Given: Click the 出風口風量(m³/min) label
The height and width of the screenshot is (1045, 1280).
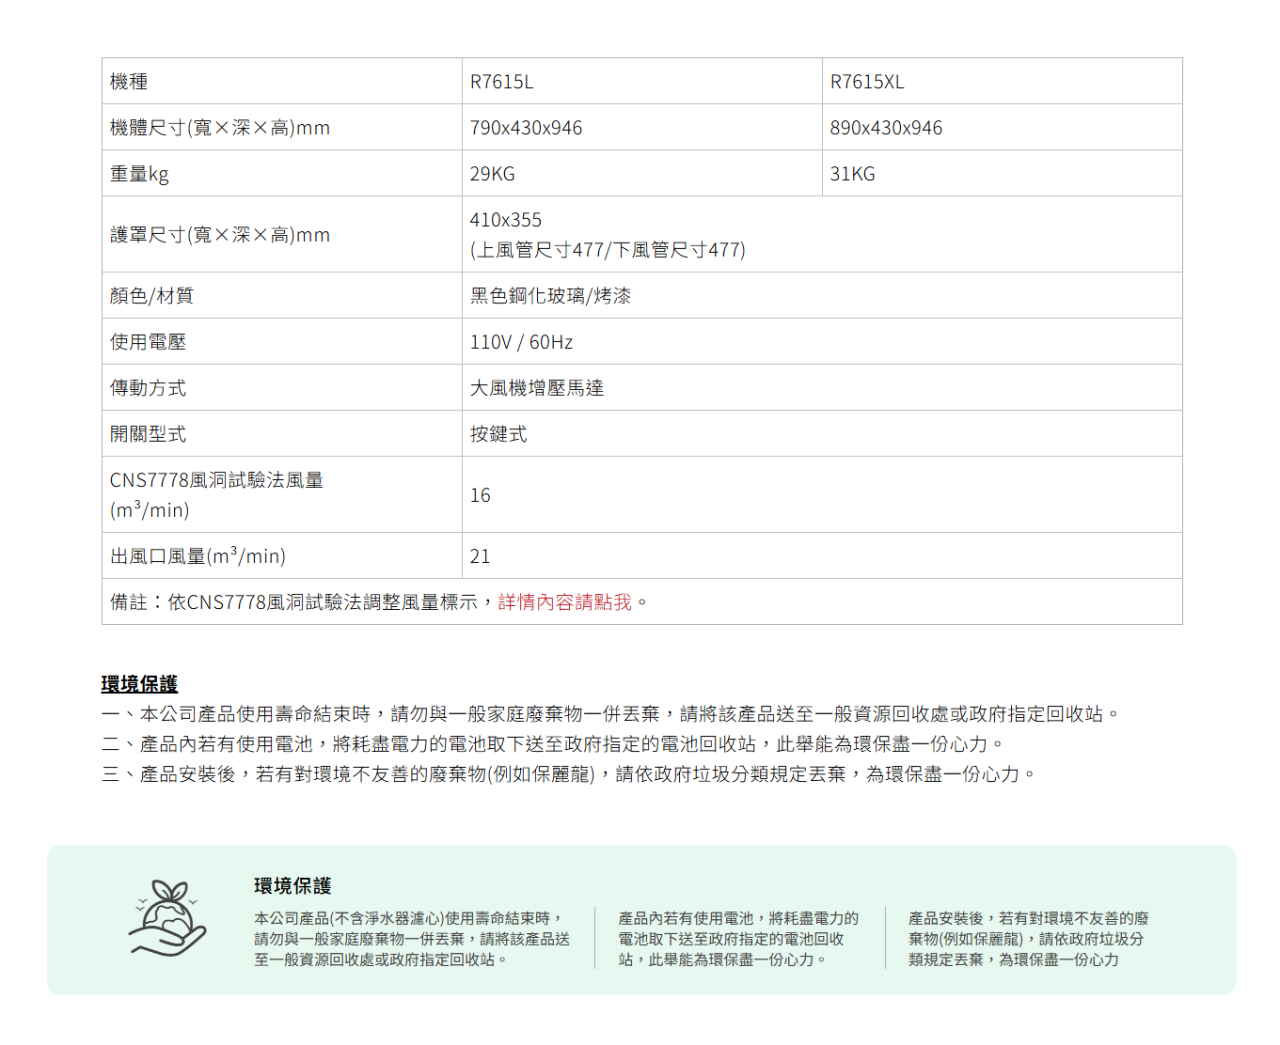Looking at the screenshot, I should 198,556.
